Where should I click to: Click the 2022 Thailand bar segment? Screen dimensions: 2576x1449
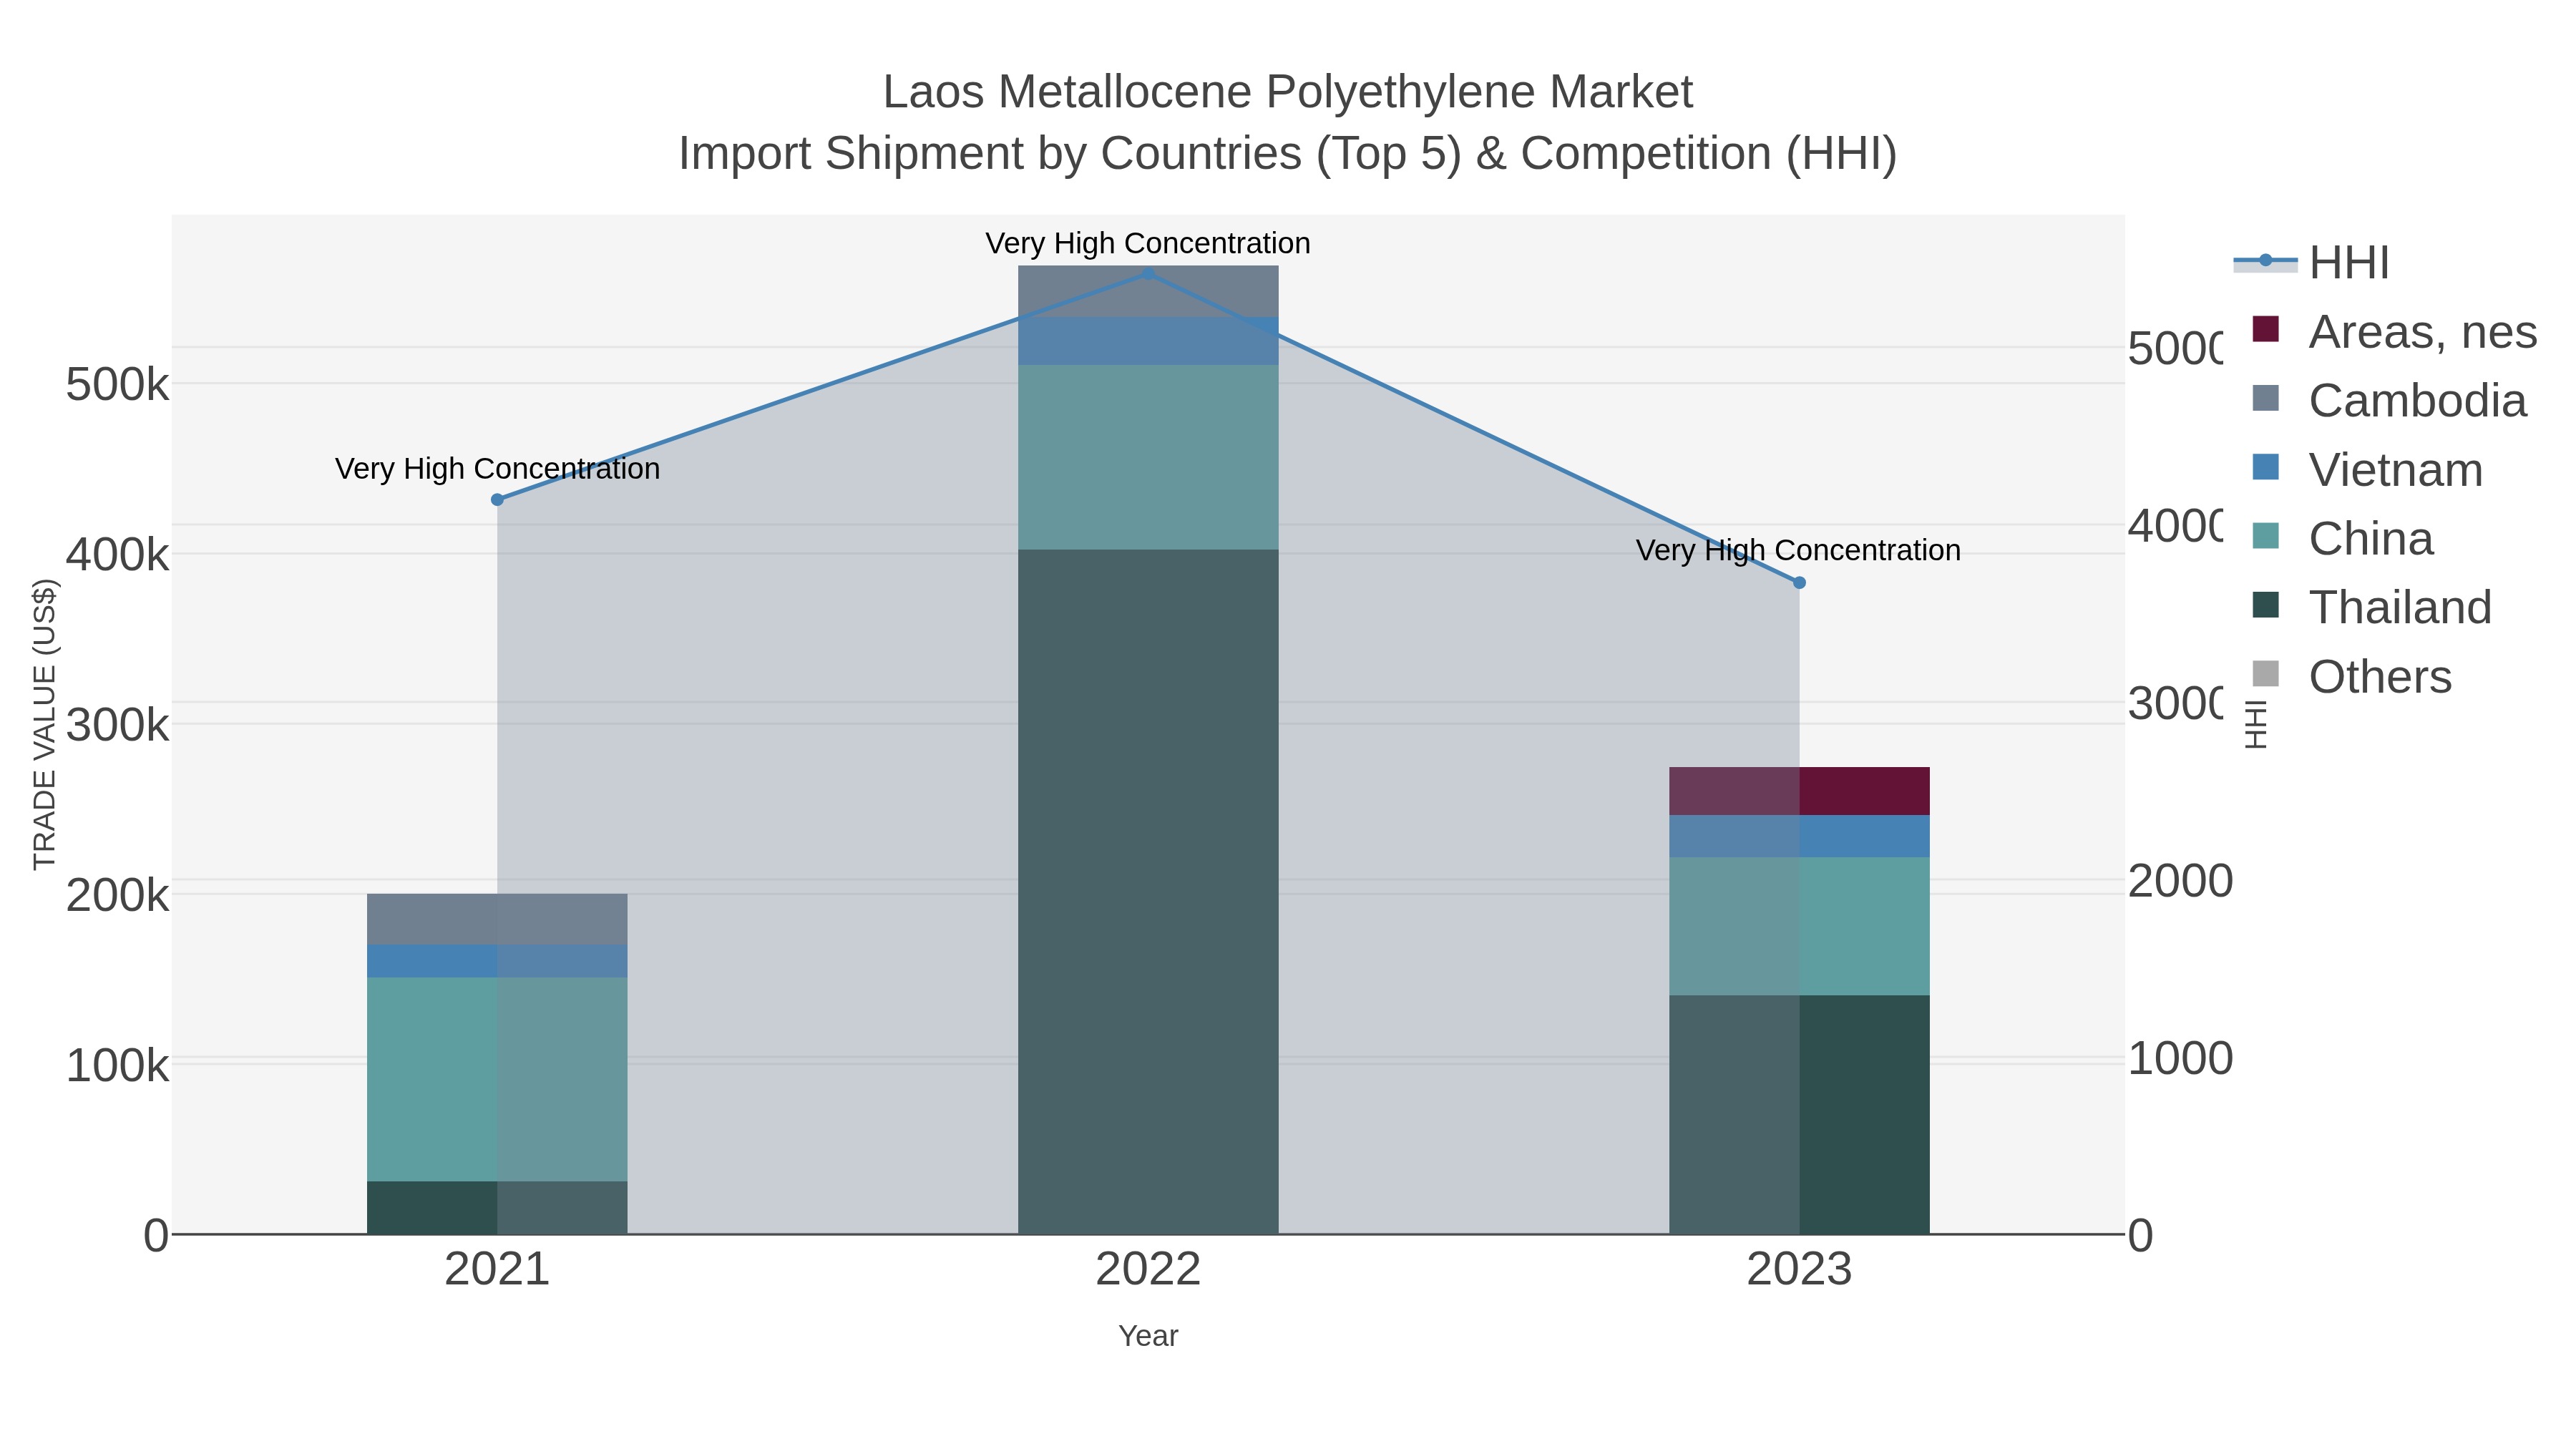click(1148, 892)
